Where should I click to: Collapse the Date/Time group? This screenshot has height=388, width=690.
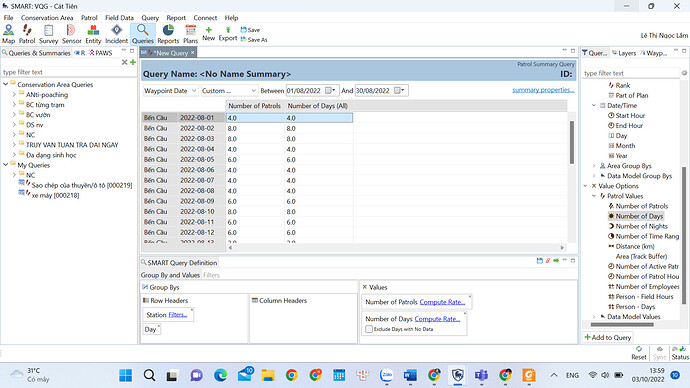(x=594, y=105)
